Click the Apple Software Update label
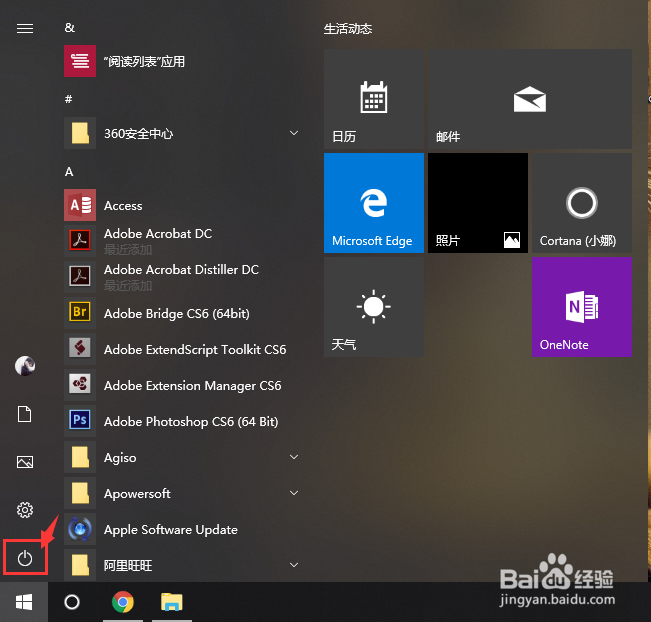 (171, 530)
